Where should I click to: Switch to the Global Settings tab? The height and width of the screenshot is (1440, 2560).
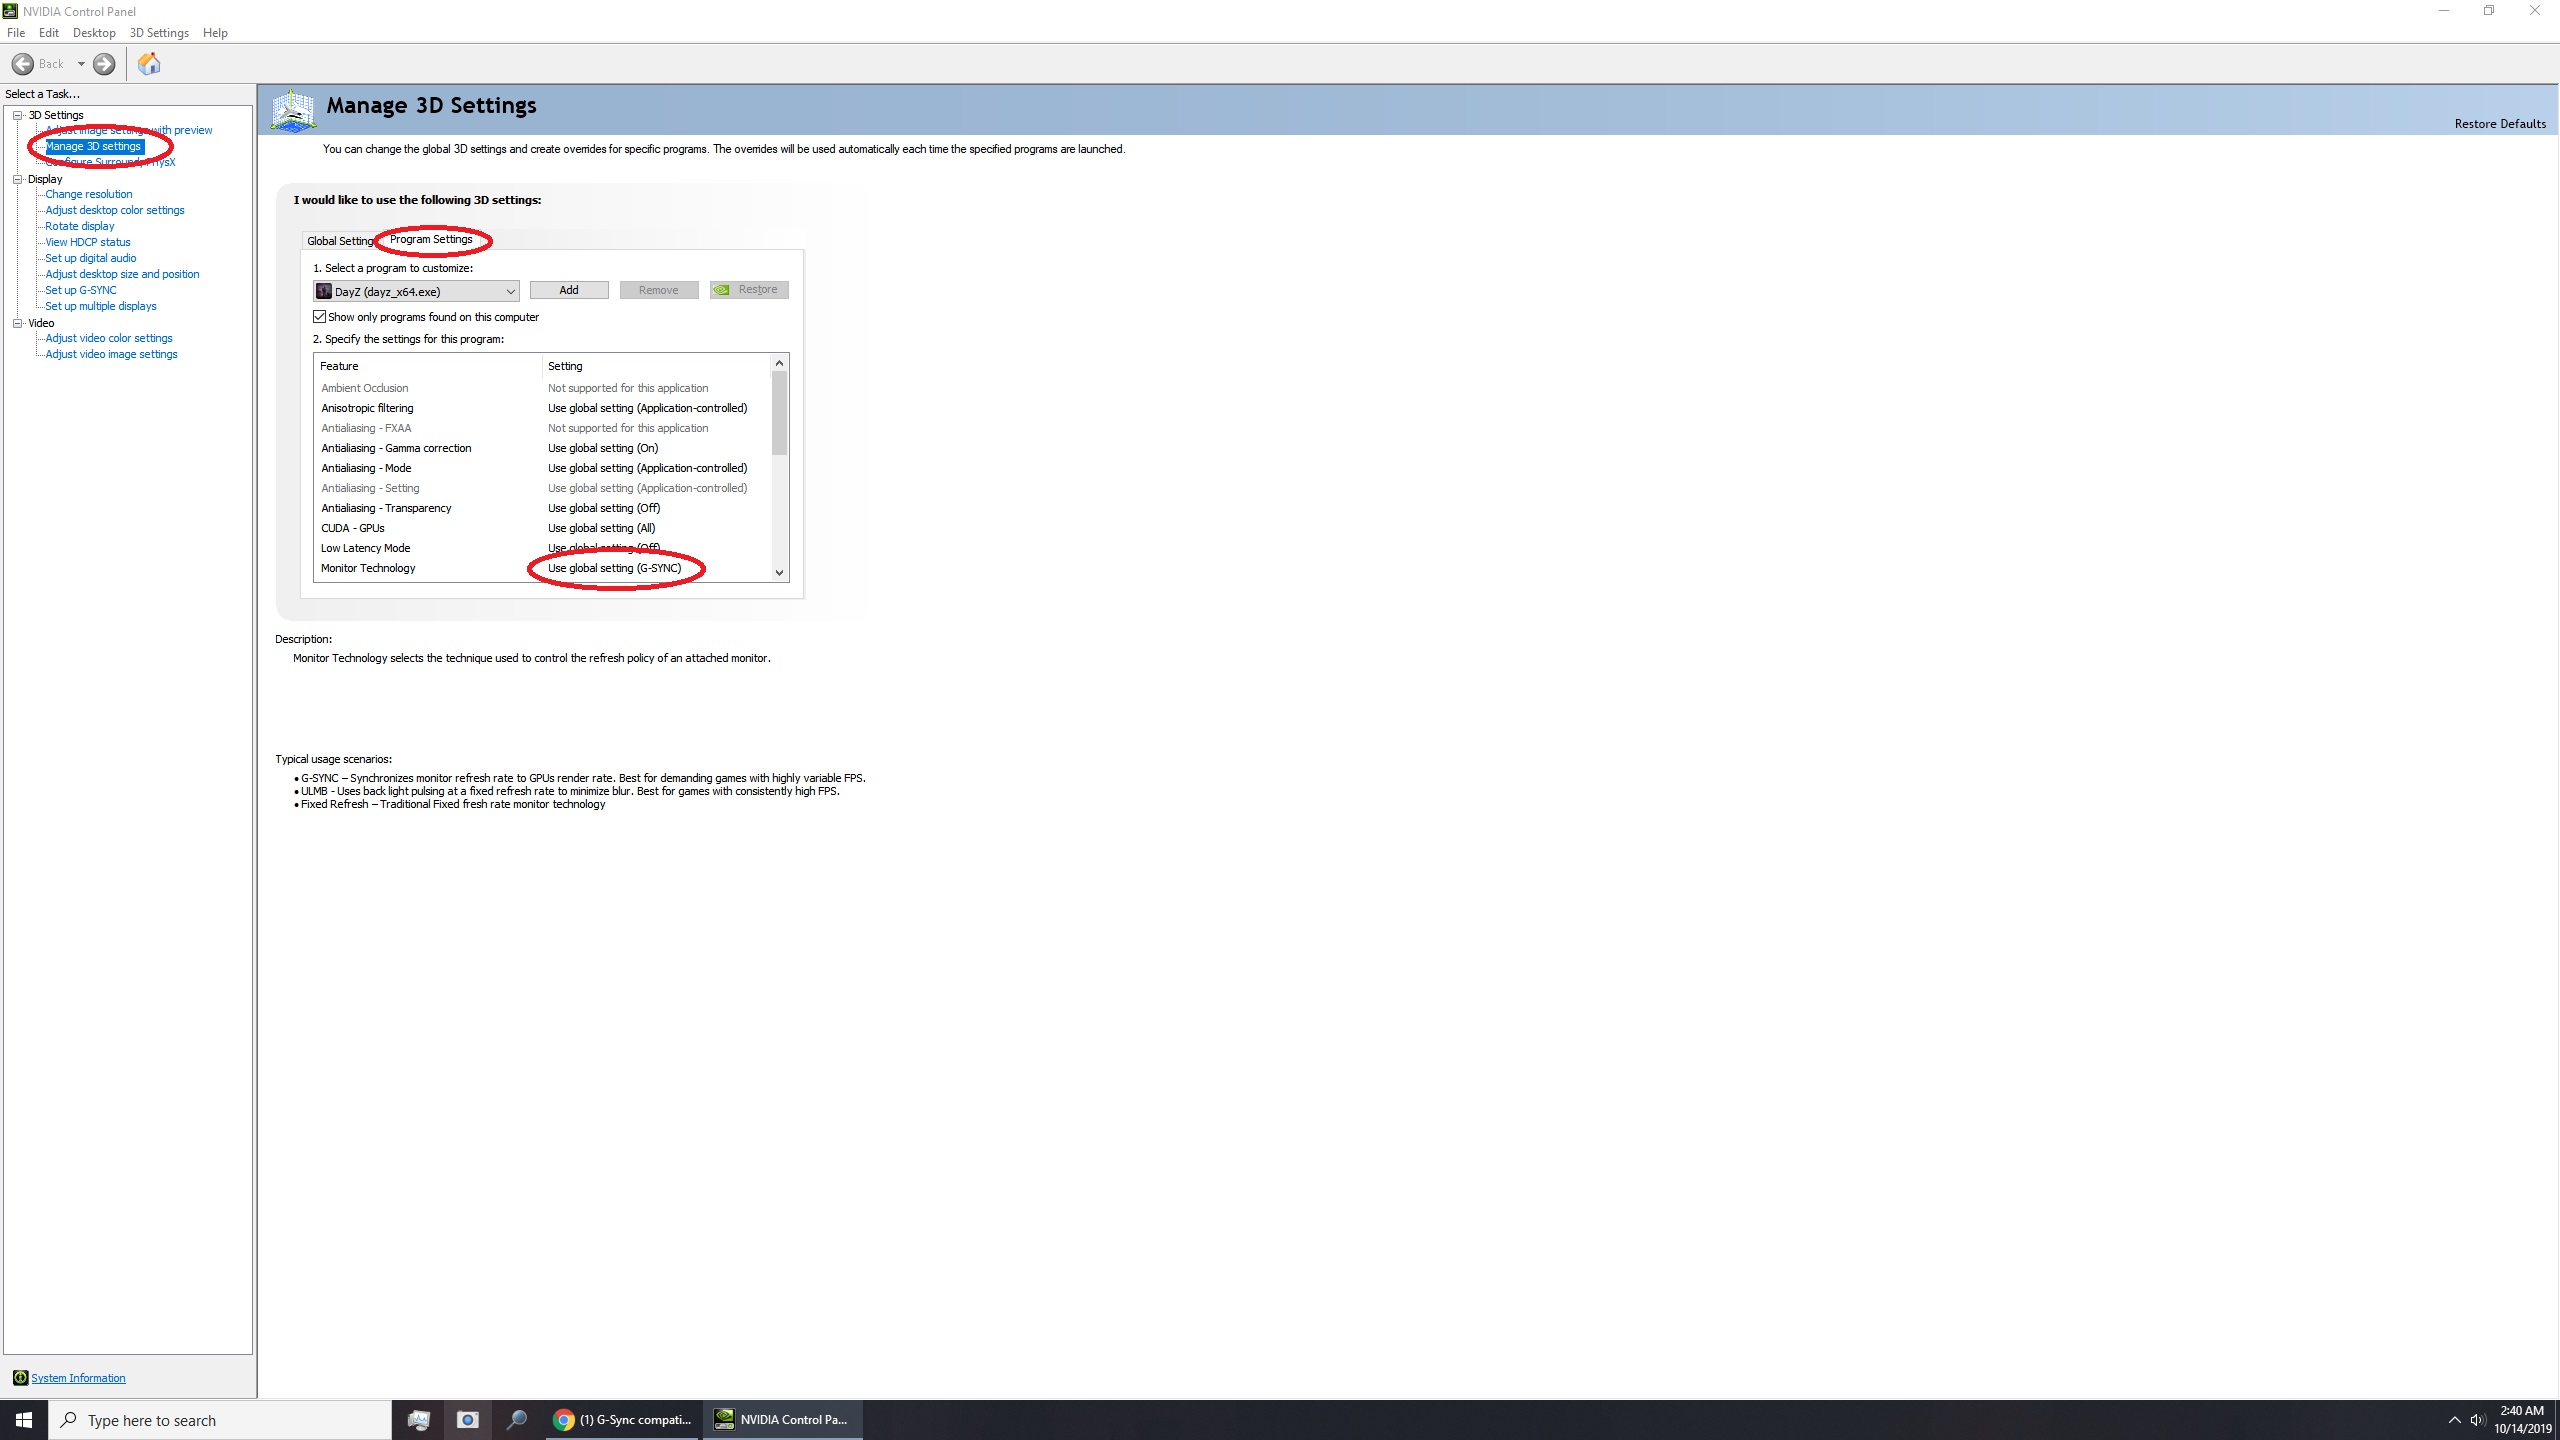[339, 241]
